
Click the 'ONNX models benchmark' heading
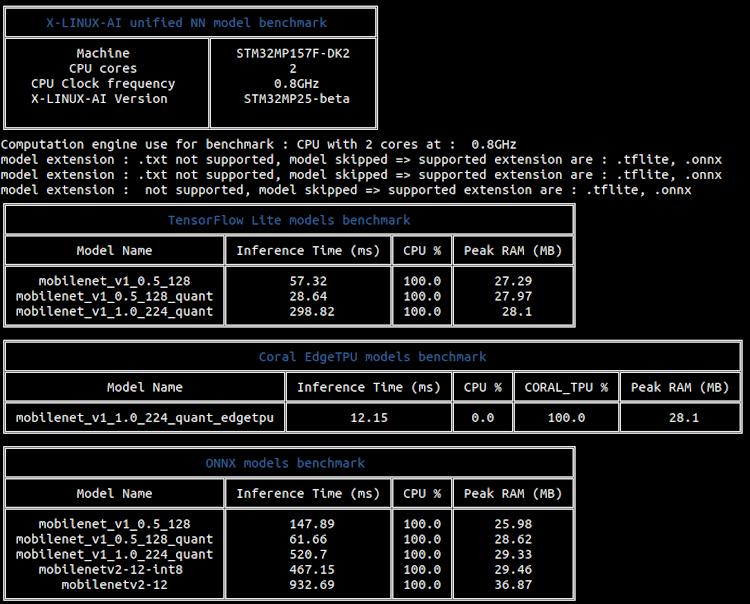(285, 463)
